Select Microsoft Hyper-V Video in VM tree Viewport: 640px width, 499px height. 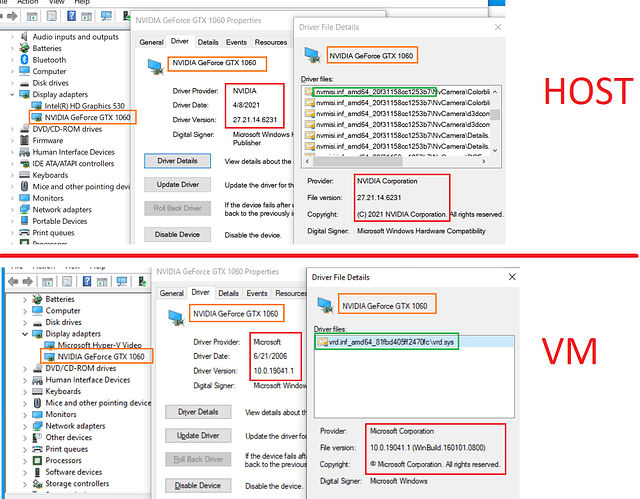100,345
